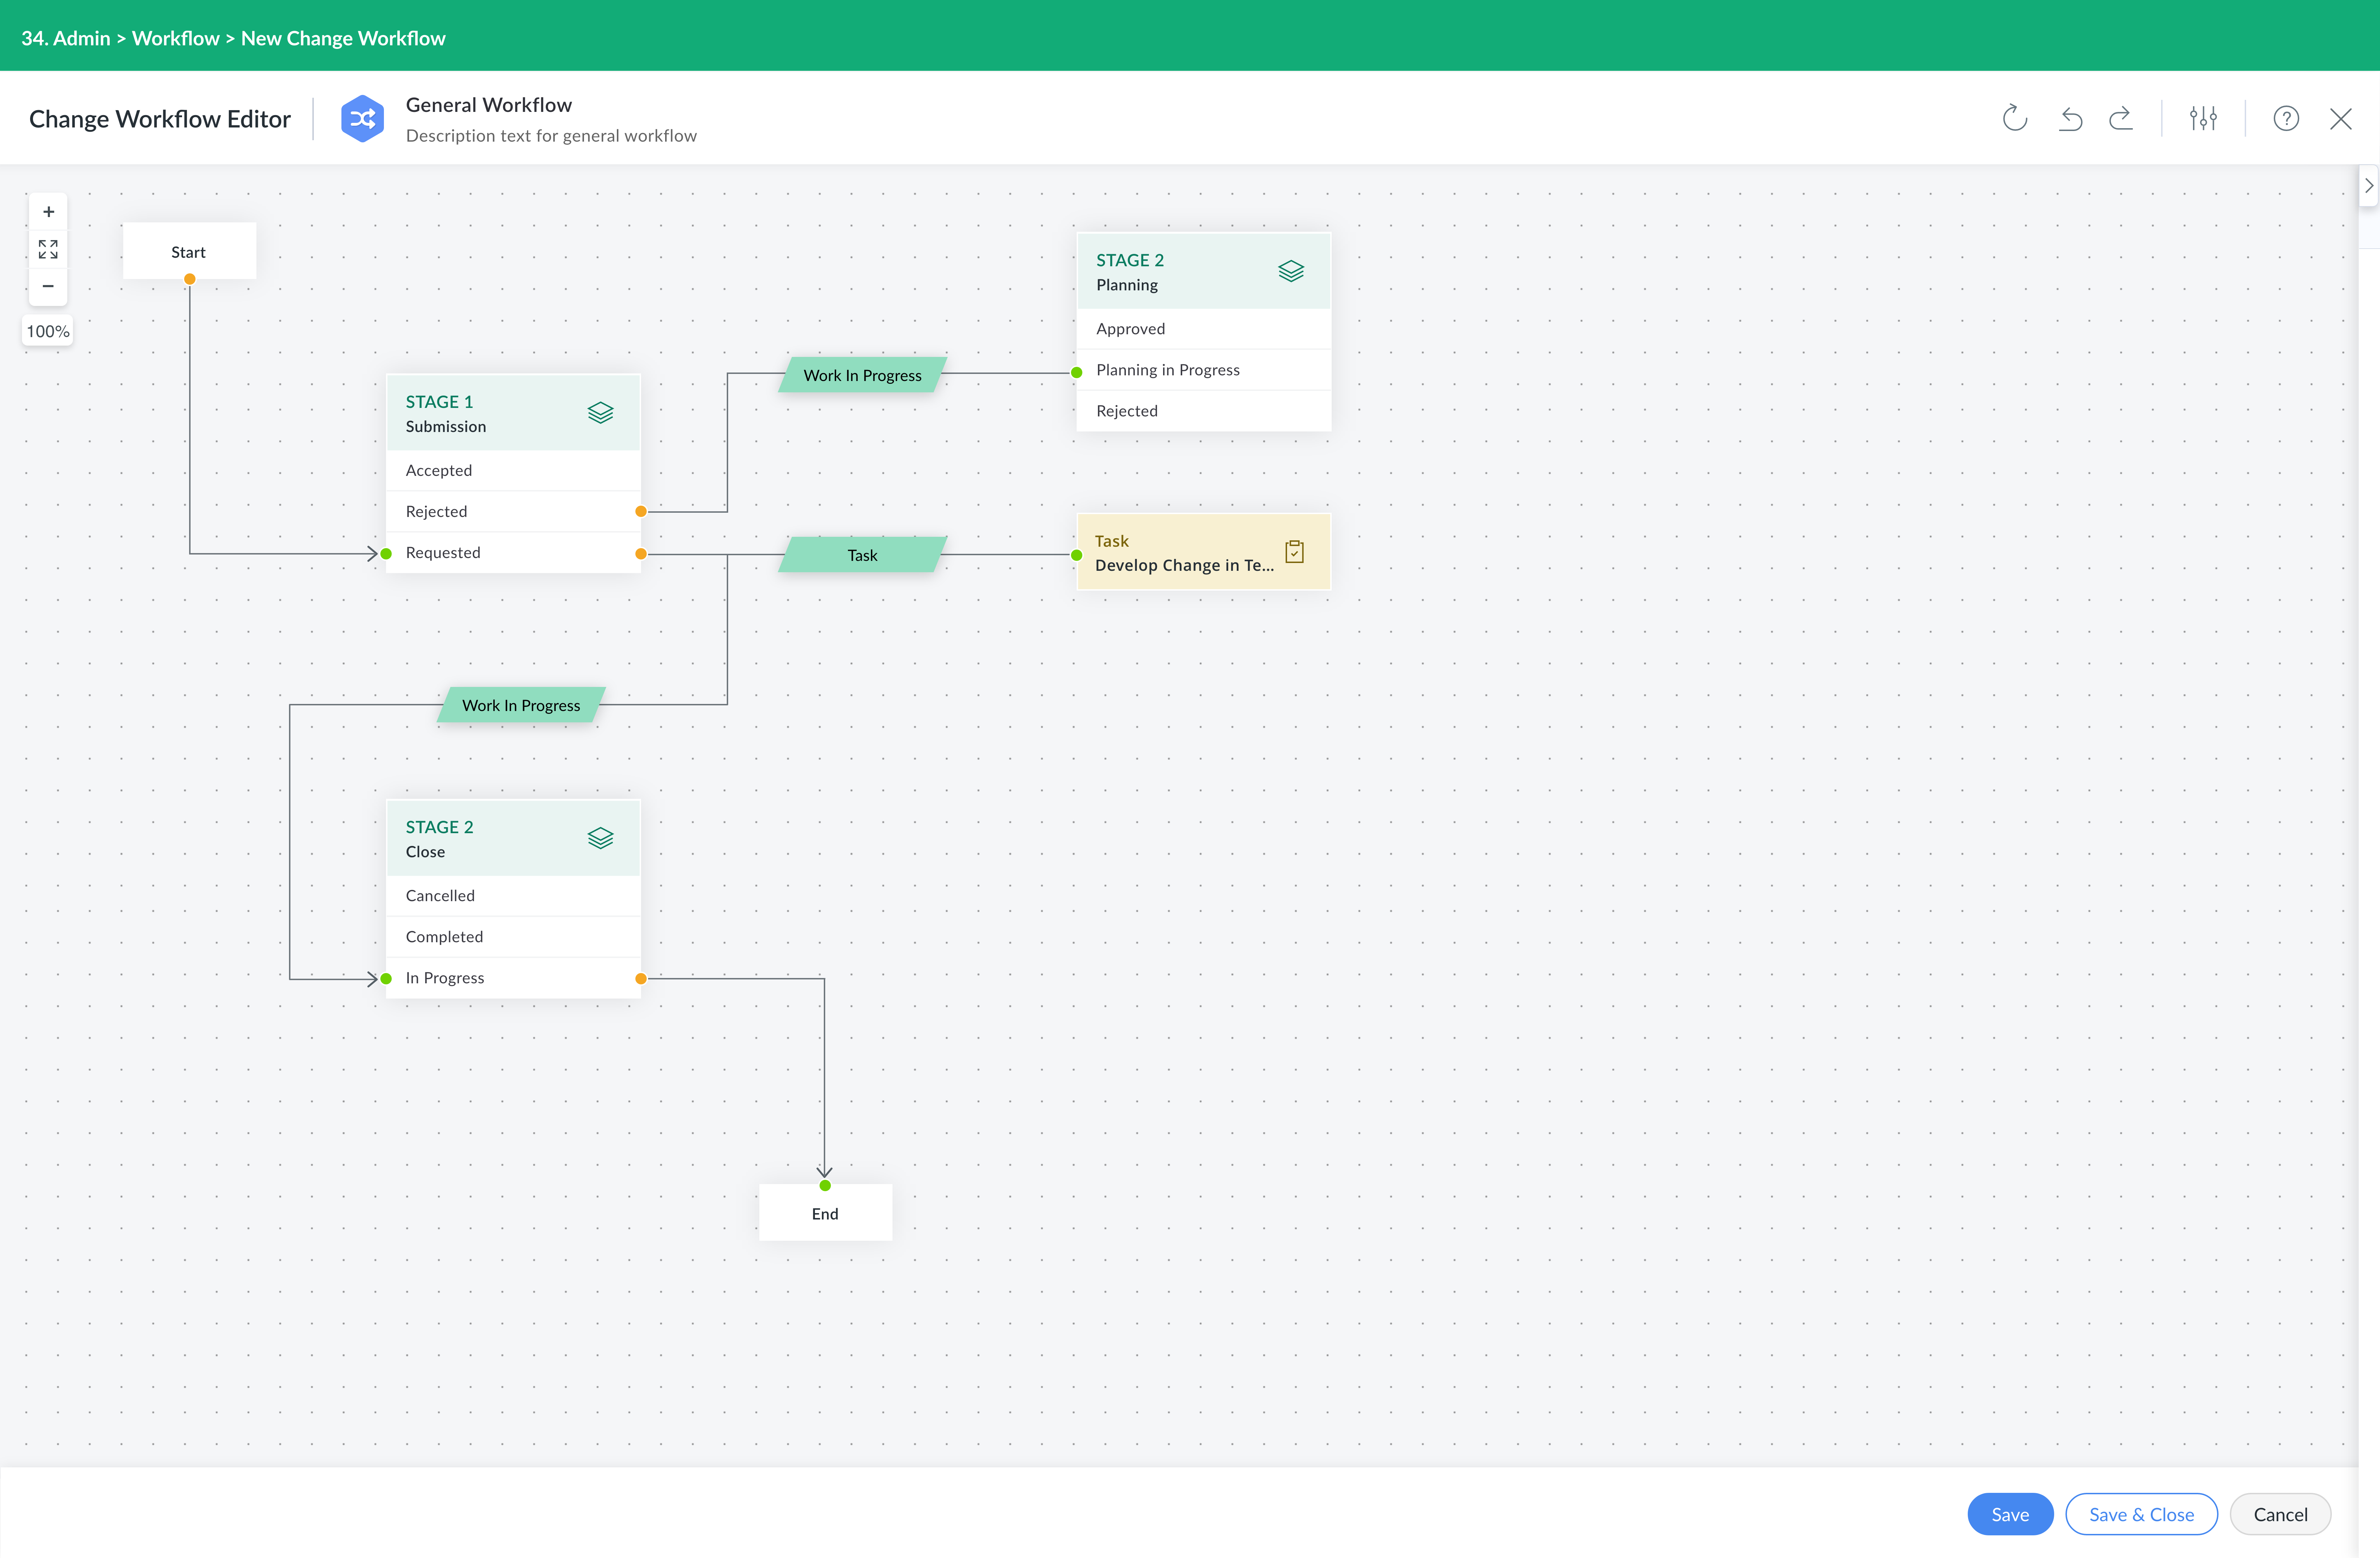Viewport: 2380px width, 1558px height.
Task: Zoom in on the canvas
Action: [48, 212]
